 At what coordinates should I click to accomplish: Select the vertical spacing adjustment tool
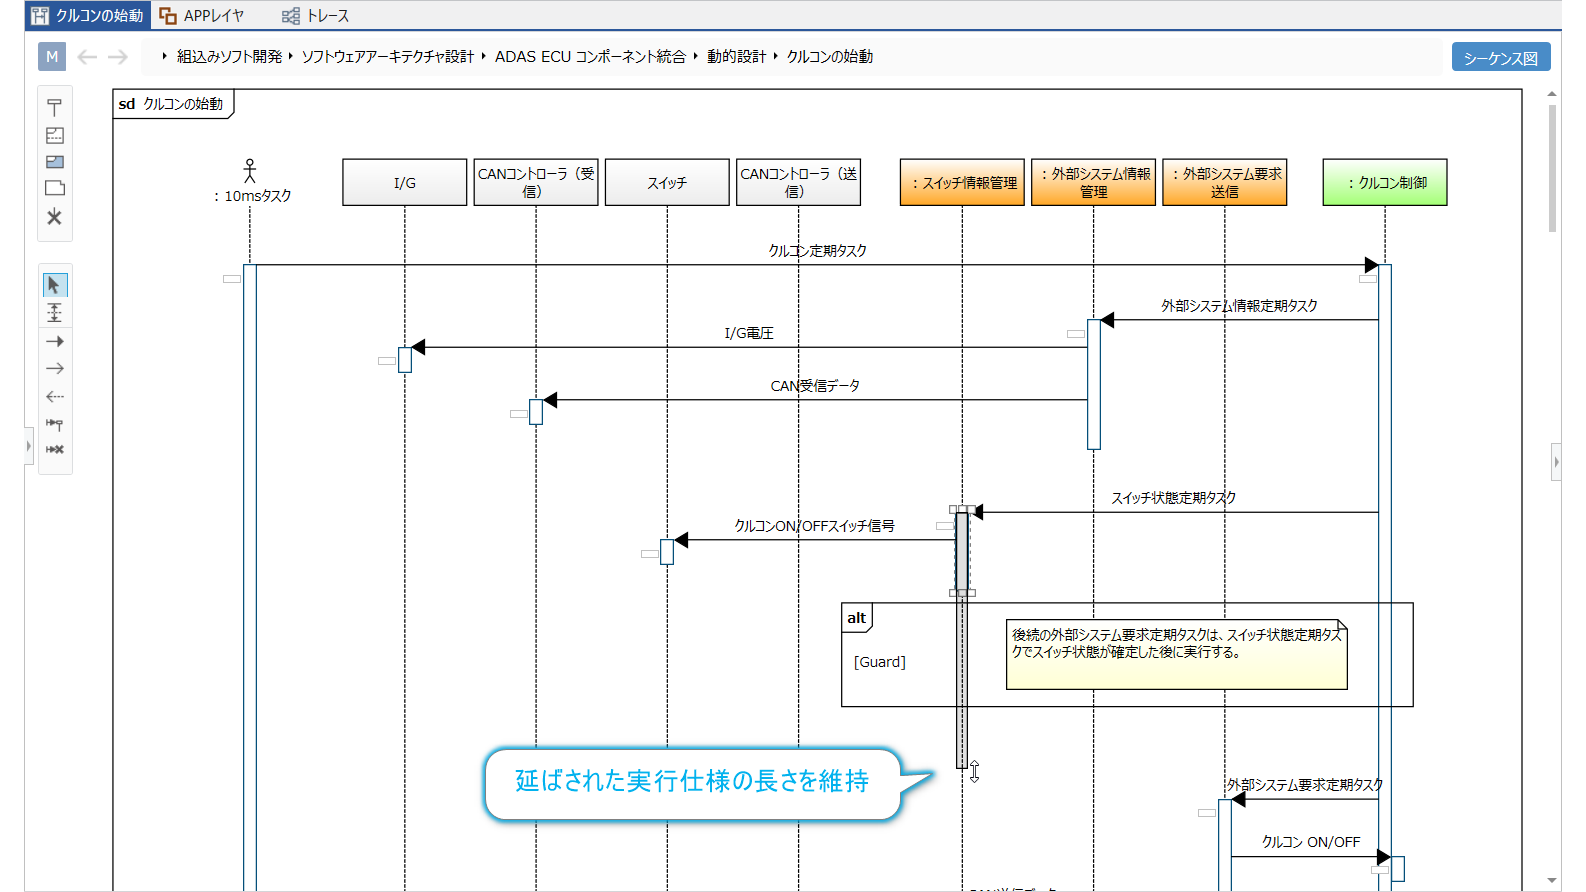tap(55, 313)
